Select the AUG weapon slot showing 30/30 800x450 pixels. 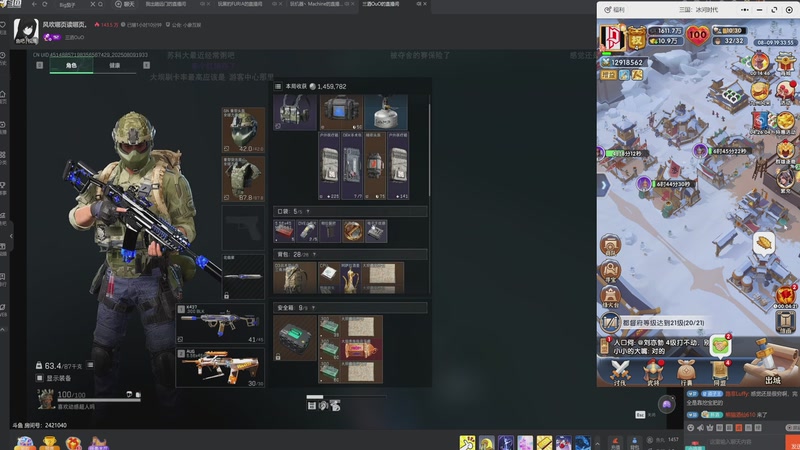pyautogui.click(x=220, y=367)
